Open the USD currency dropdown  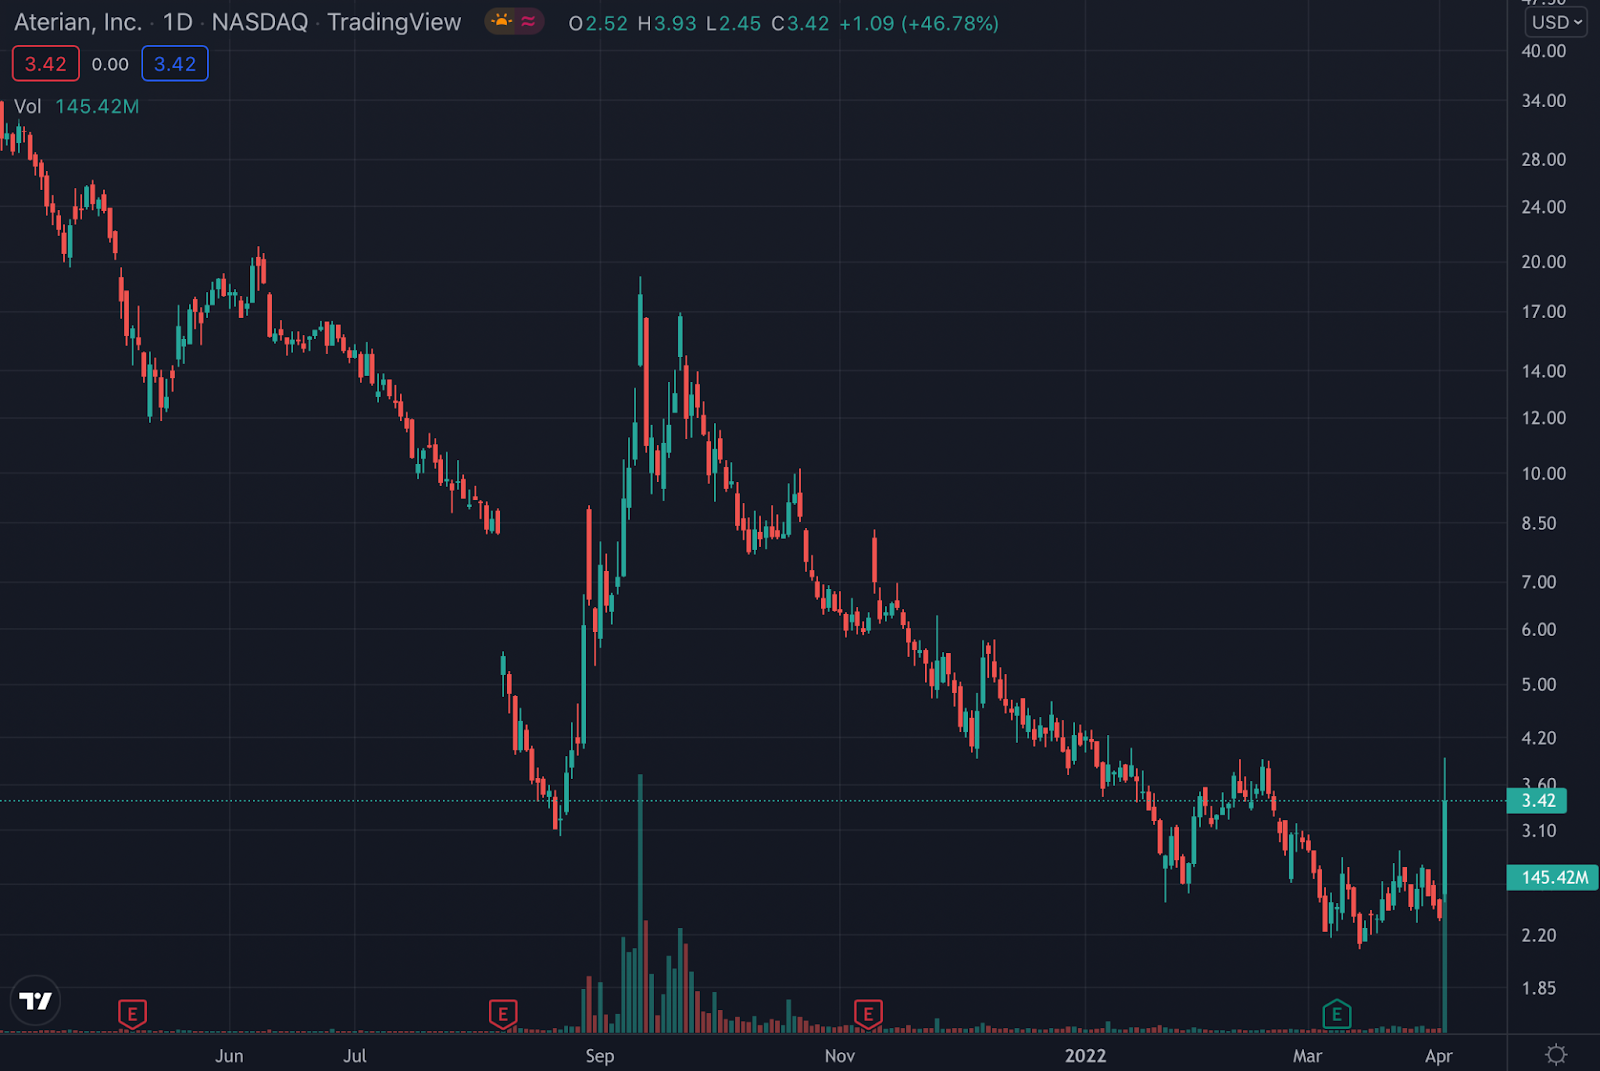coord(1557,22)
